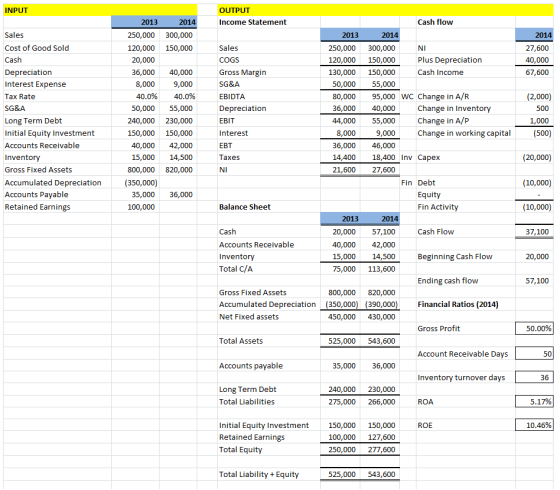
Task: Select the yellow OUTPUT header cell
Action: [x=385, y=10]
